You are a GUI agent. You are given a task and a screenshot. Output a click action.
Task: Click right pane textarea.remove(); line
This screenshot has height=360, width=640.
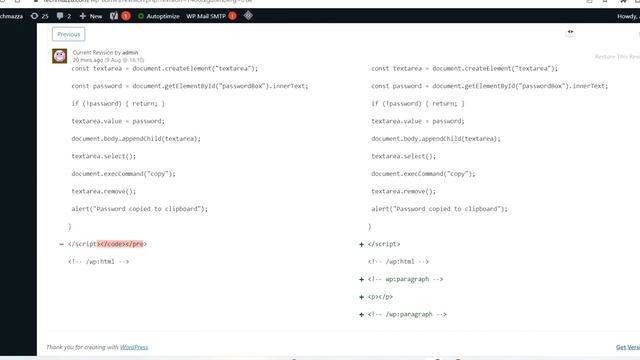click(403, 191)
